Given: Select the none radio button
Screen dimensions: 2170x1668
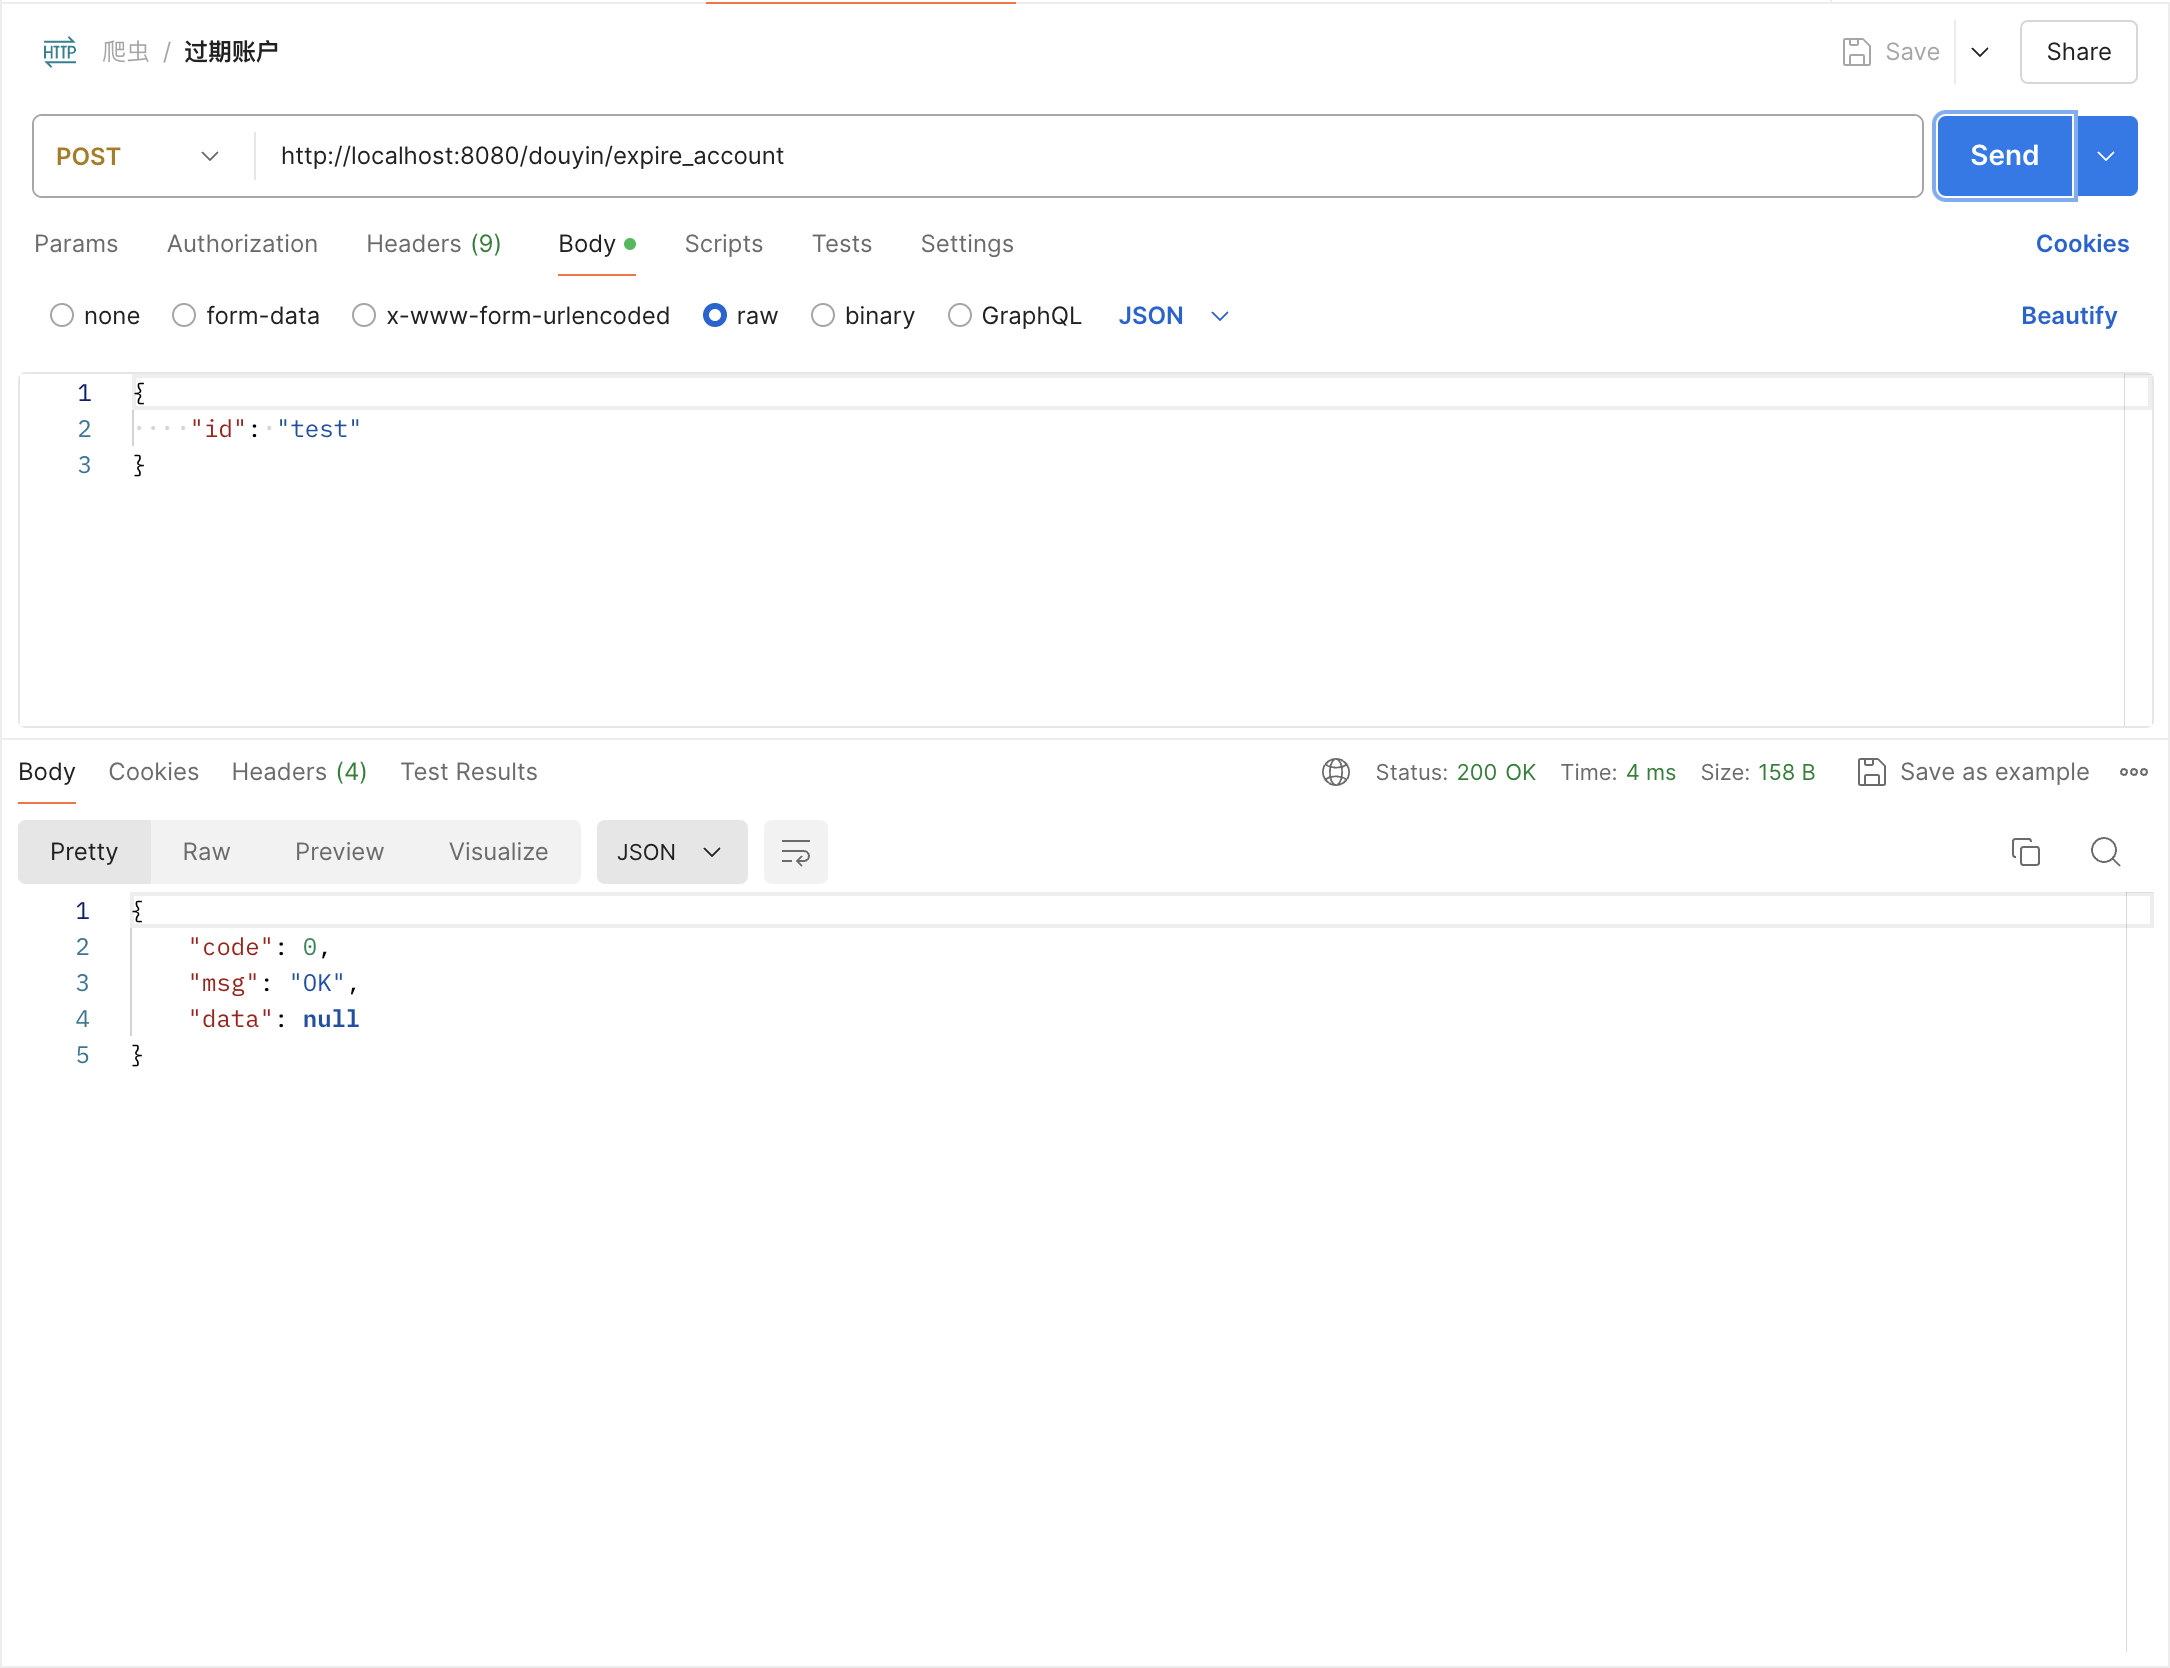Looking at the screenshot, I should tap(61, 315).
